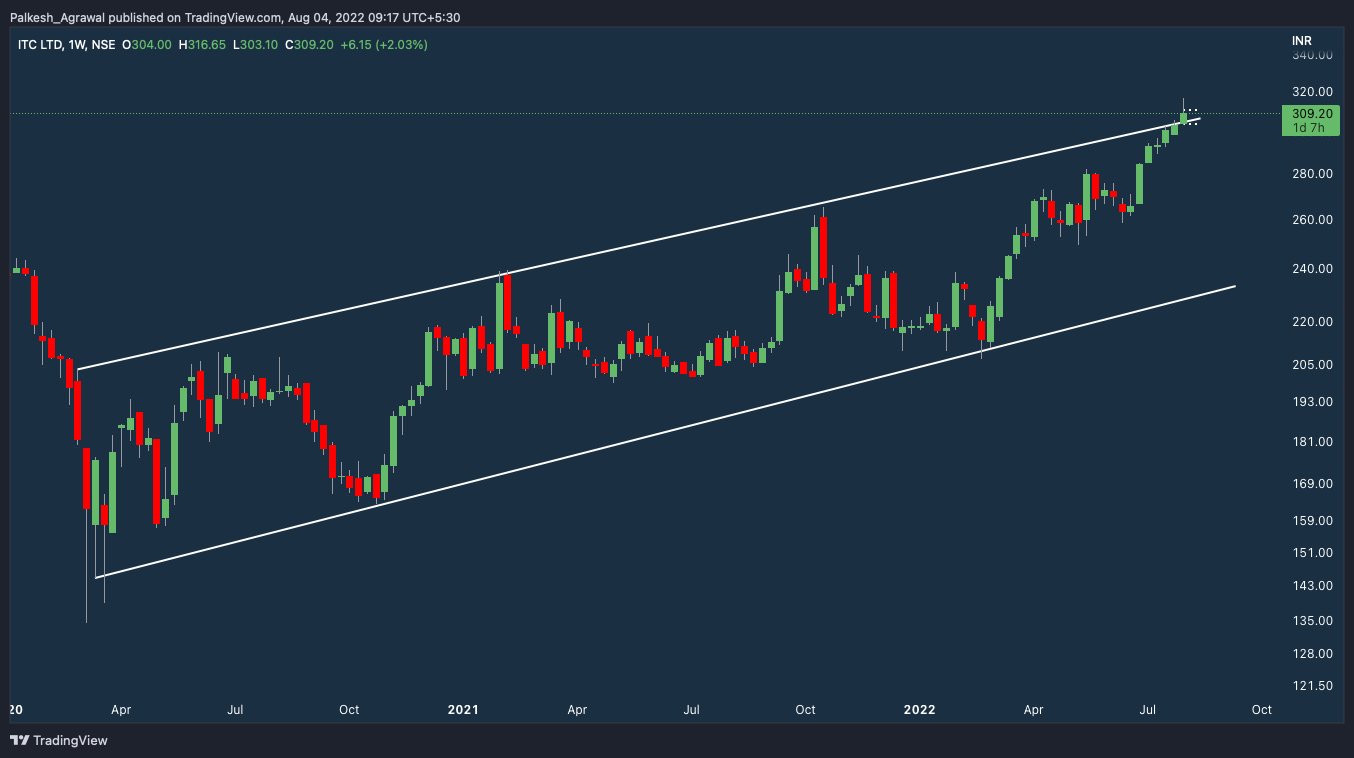The height and width of the screenshot is (758, 1354).
Task: Click the 181.00 price axis label
Action: point(1312,442)
